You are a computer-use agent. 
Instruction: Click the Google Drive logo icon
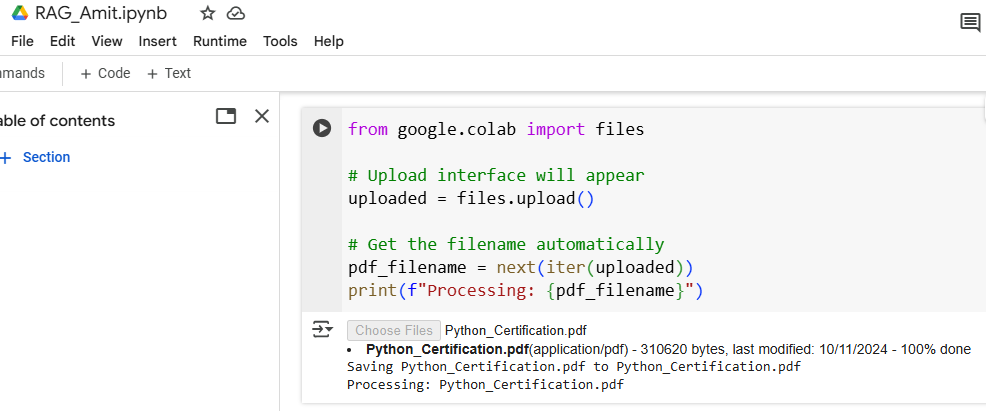20,13
